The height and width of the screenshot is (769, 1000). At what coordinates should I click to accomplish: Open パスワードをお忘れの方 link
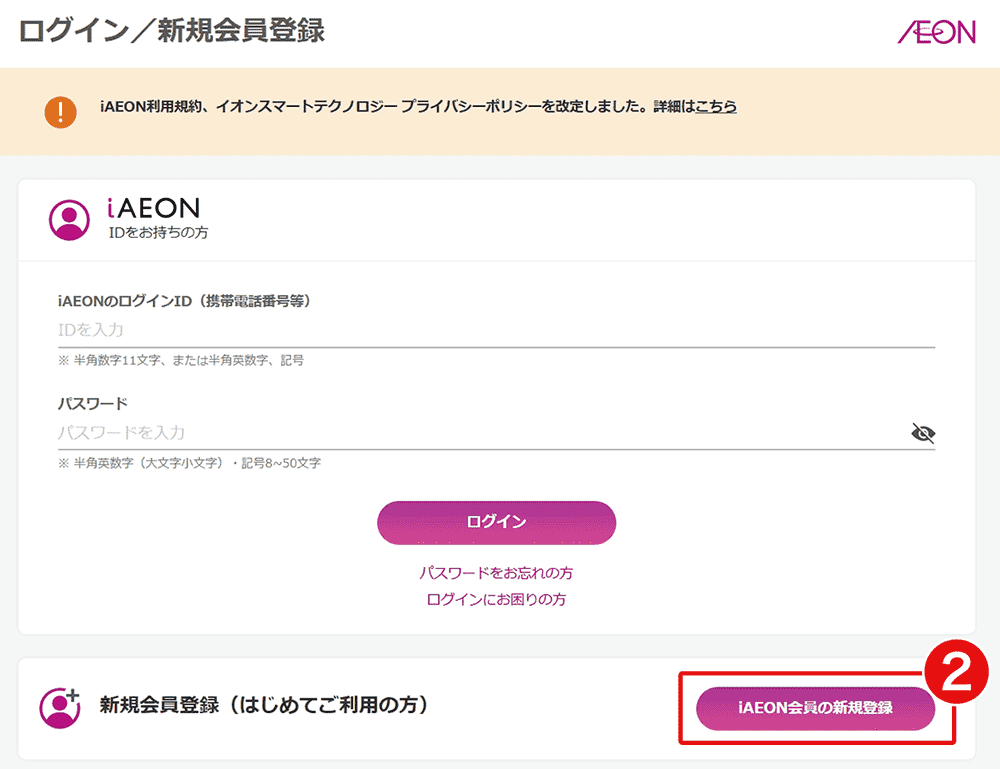pos(496,573)
